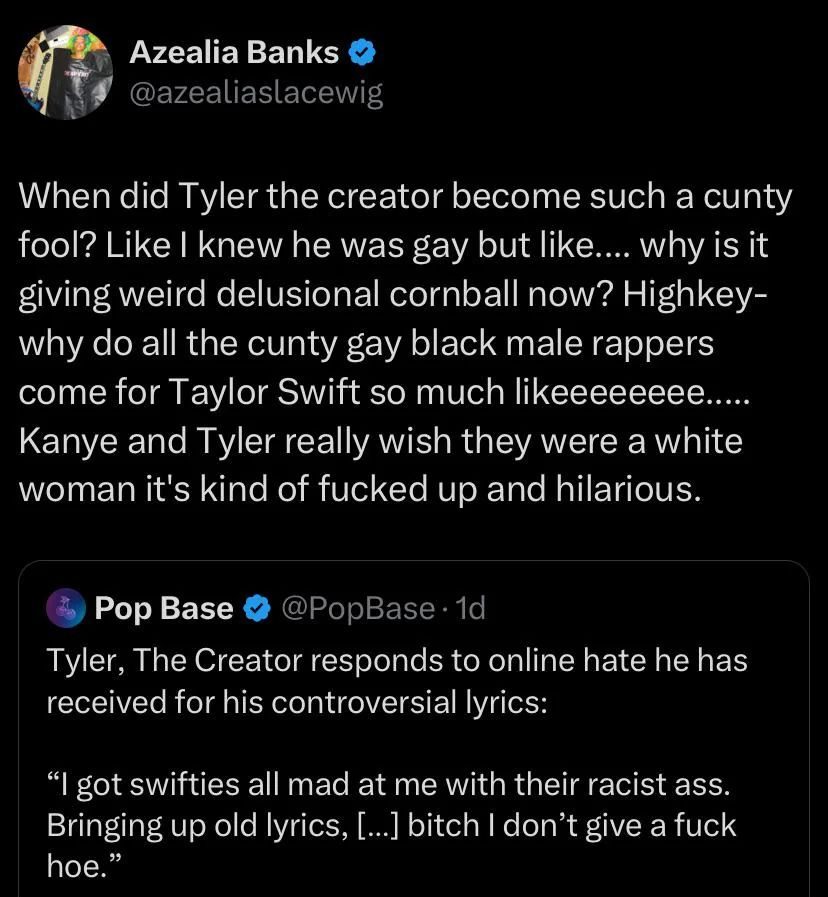
Task: Click the "1d" timestamp on quoted post
Action: click(x=469, y=608)
